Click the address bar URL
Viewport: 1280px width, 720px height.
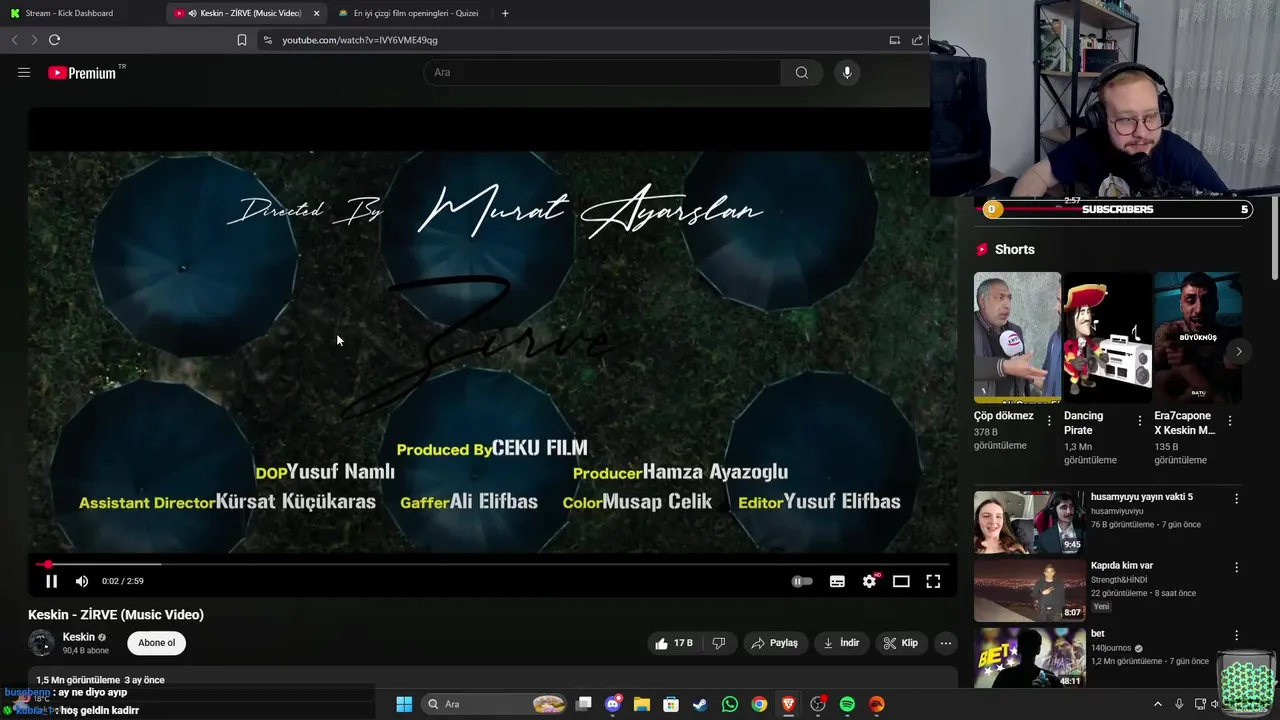[x=360, y=40]
